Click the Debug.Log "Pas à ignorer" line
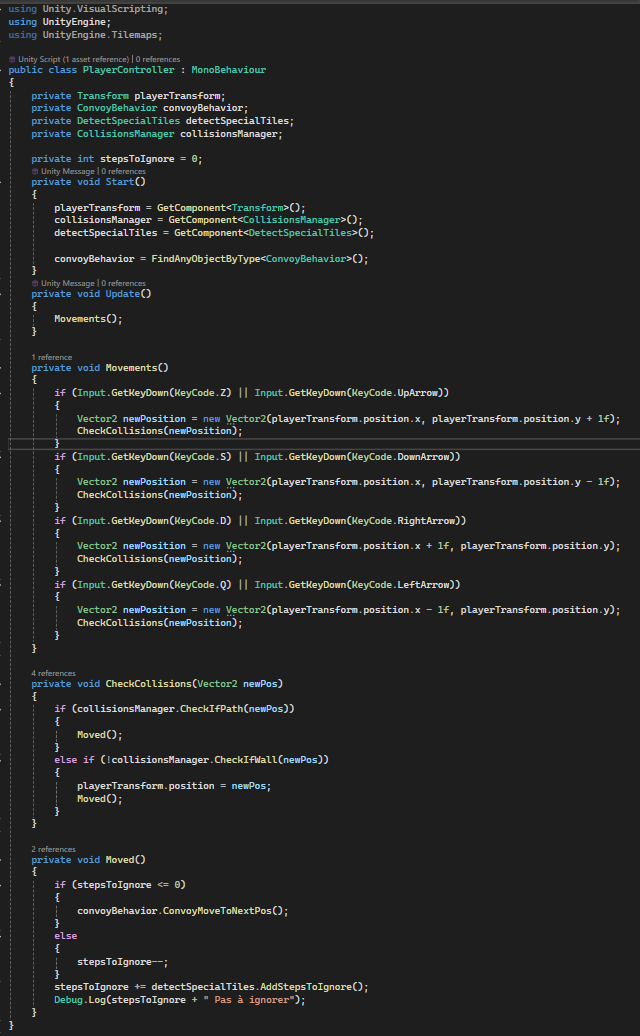This screenshot has width=640, height=1036. tap(180, 1000)
